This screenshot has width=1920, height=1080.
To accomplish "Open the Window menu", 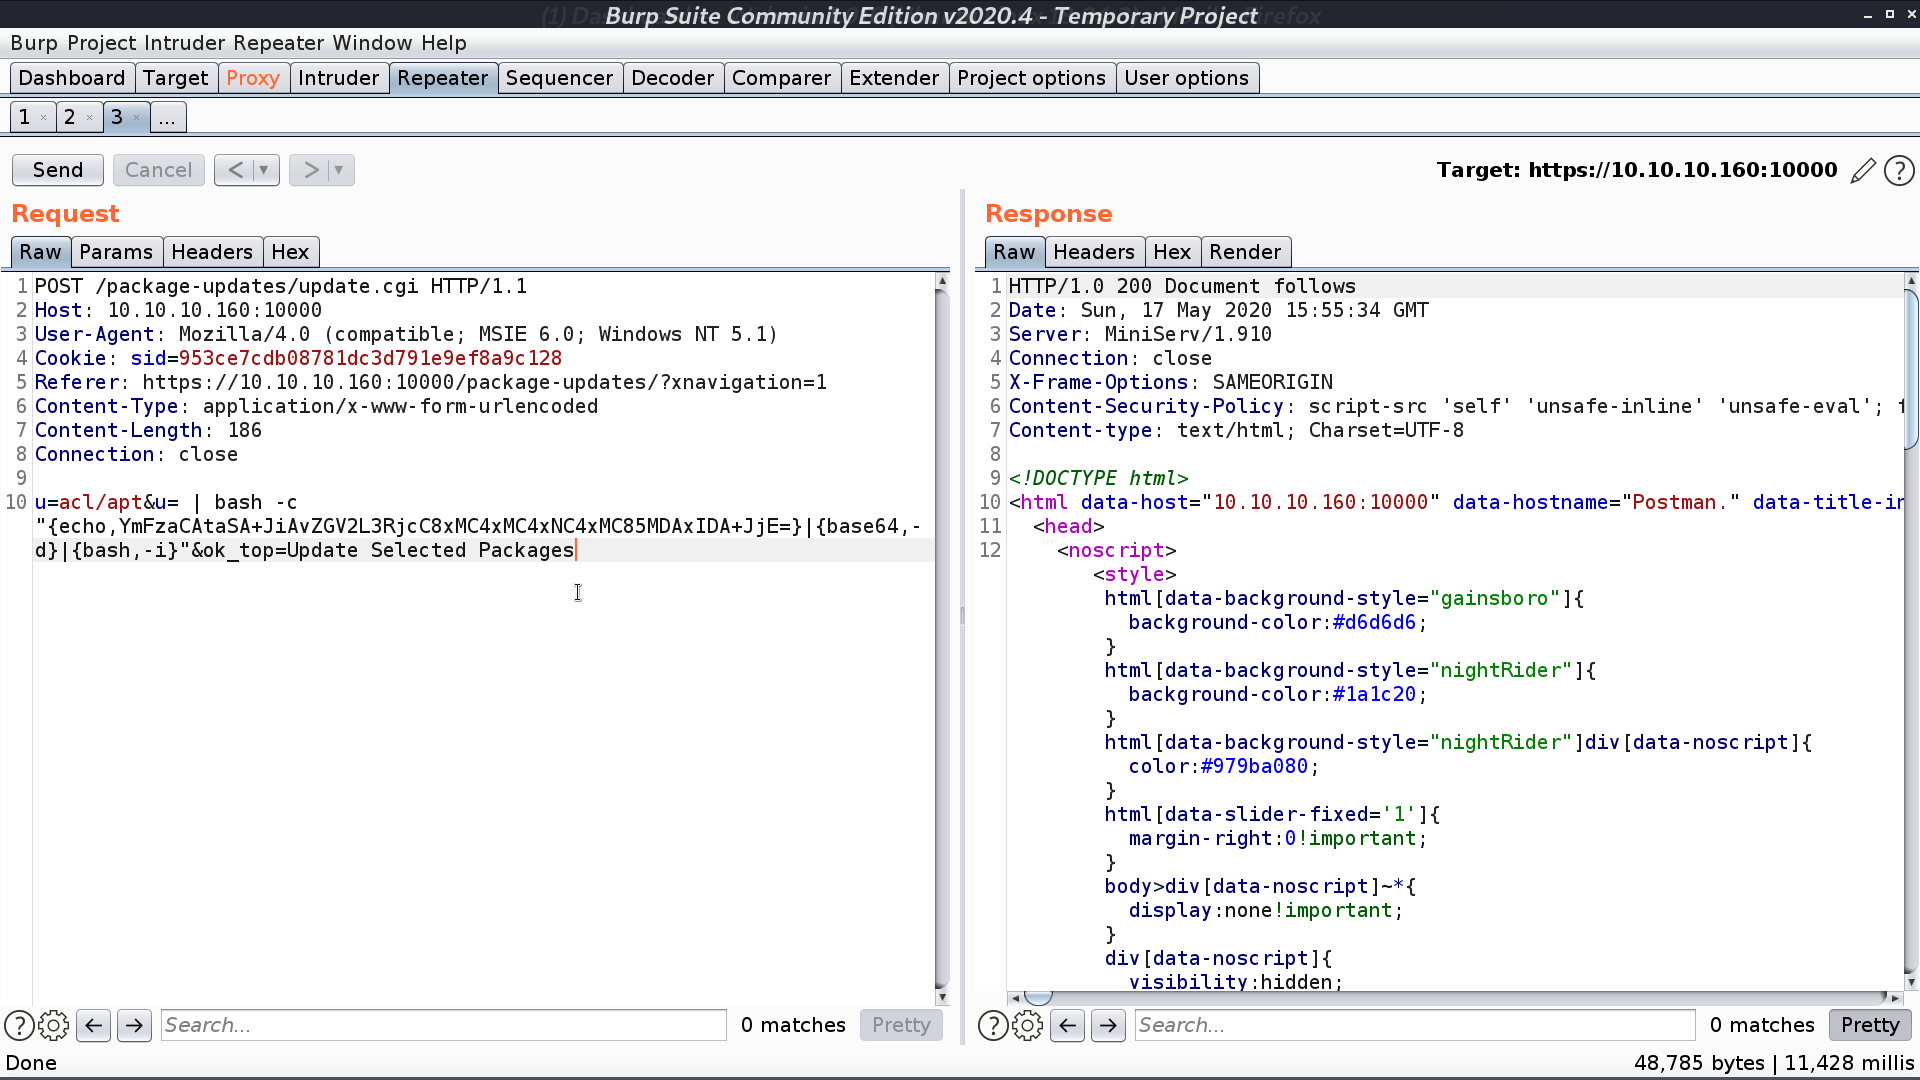I will click(x=372, y=43).
